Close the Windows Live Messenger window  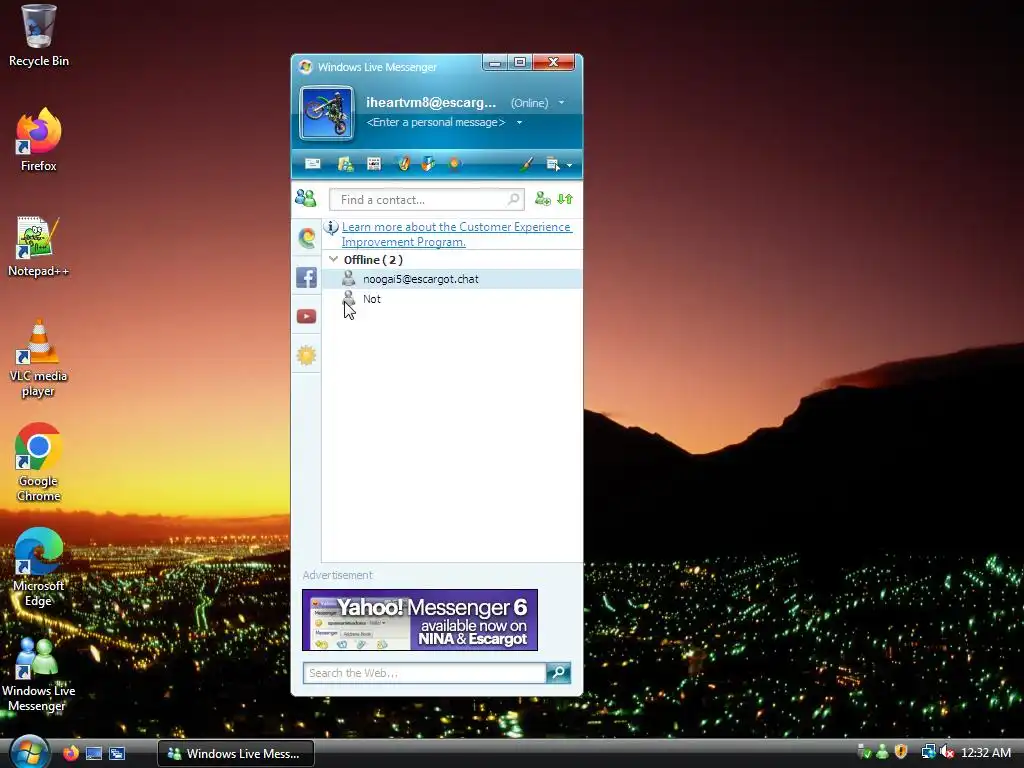point(554,63)
